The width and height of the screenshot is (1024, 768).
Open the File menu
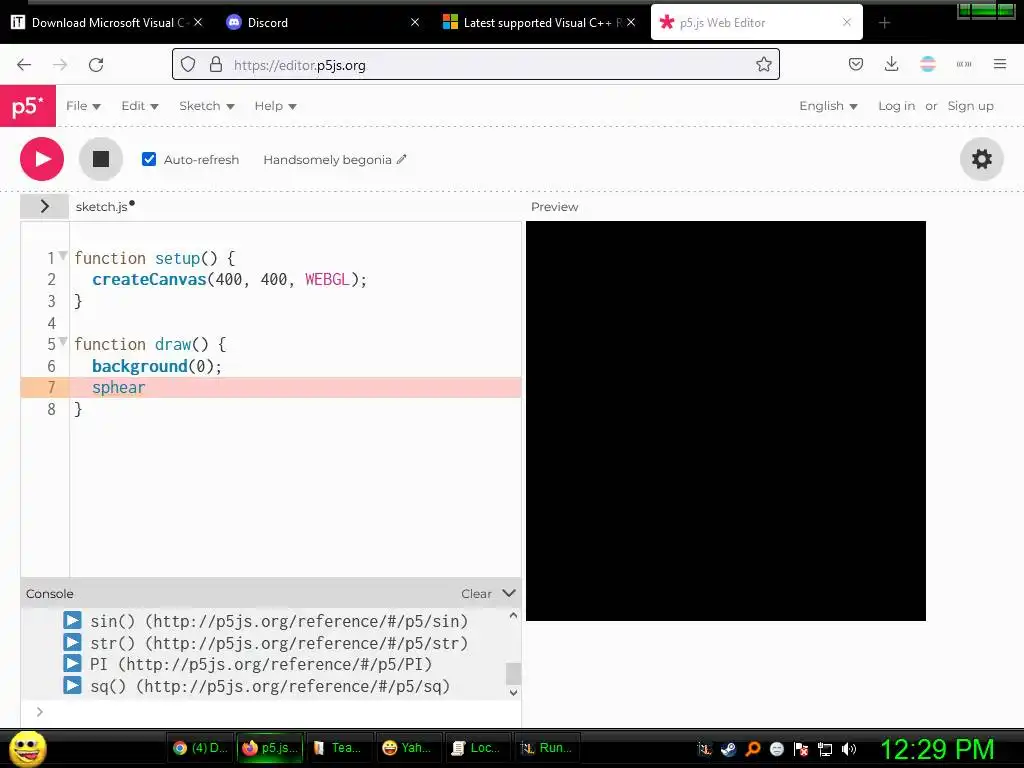[x=83, y=106]
